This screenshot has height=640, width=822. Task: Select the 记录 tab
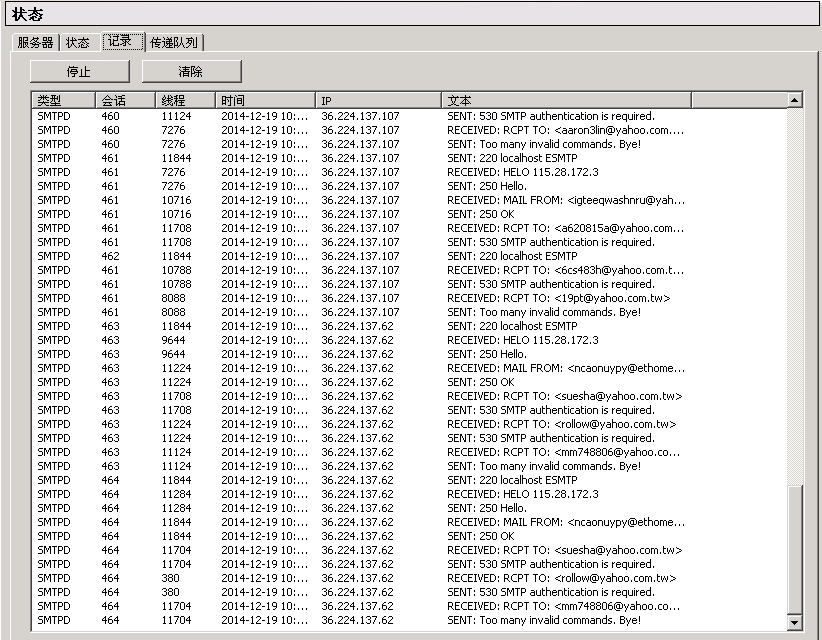point(119,41)
